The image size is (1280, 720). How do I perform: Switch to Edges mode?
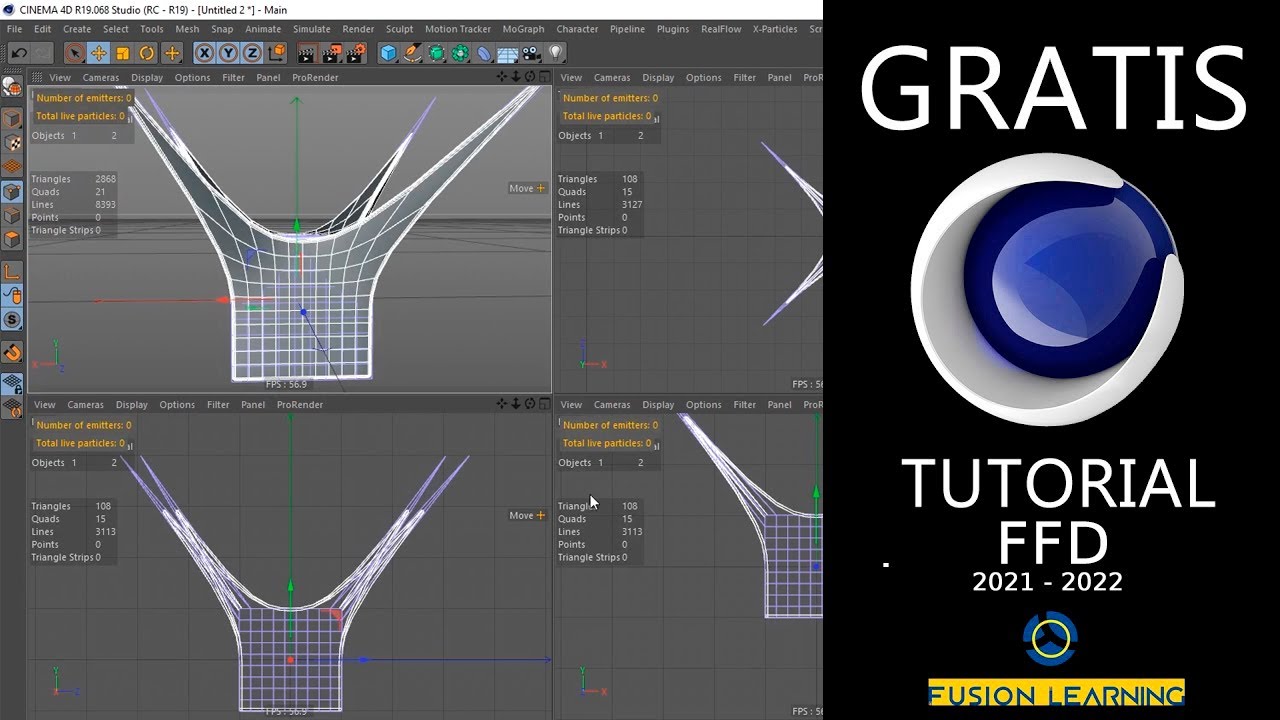tap(12, 215)
